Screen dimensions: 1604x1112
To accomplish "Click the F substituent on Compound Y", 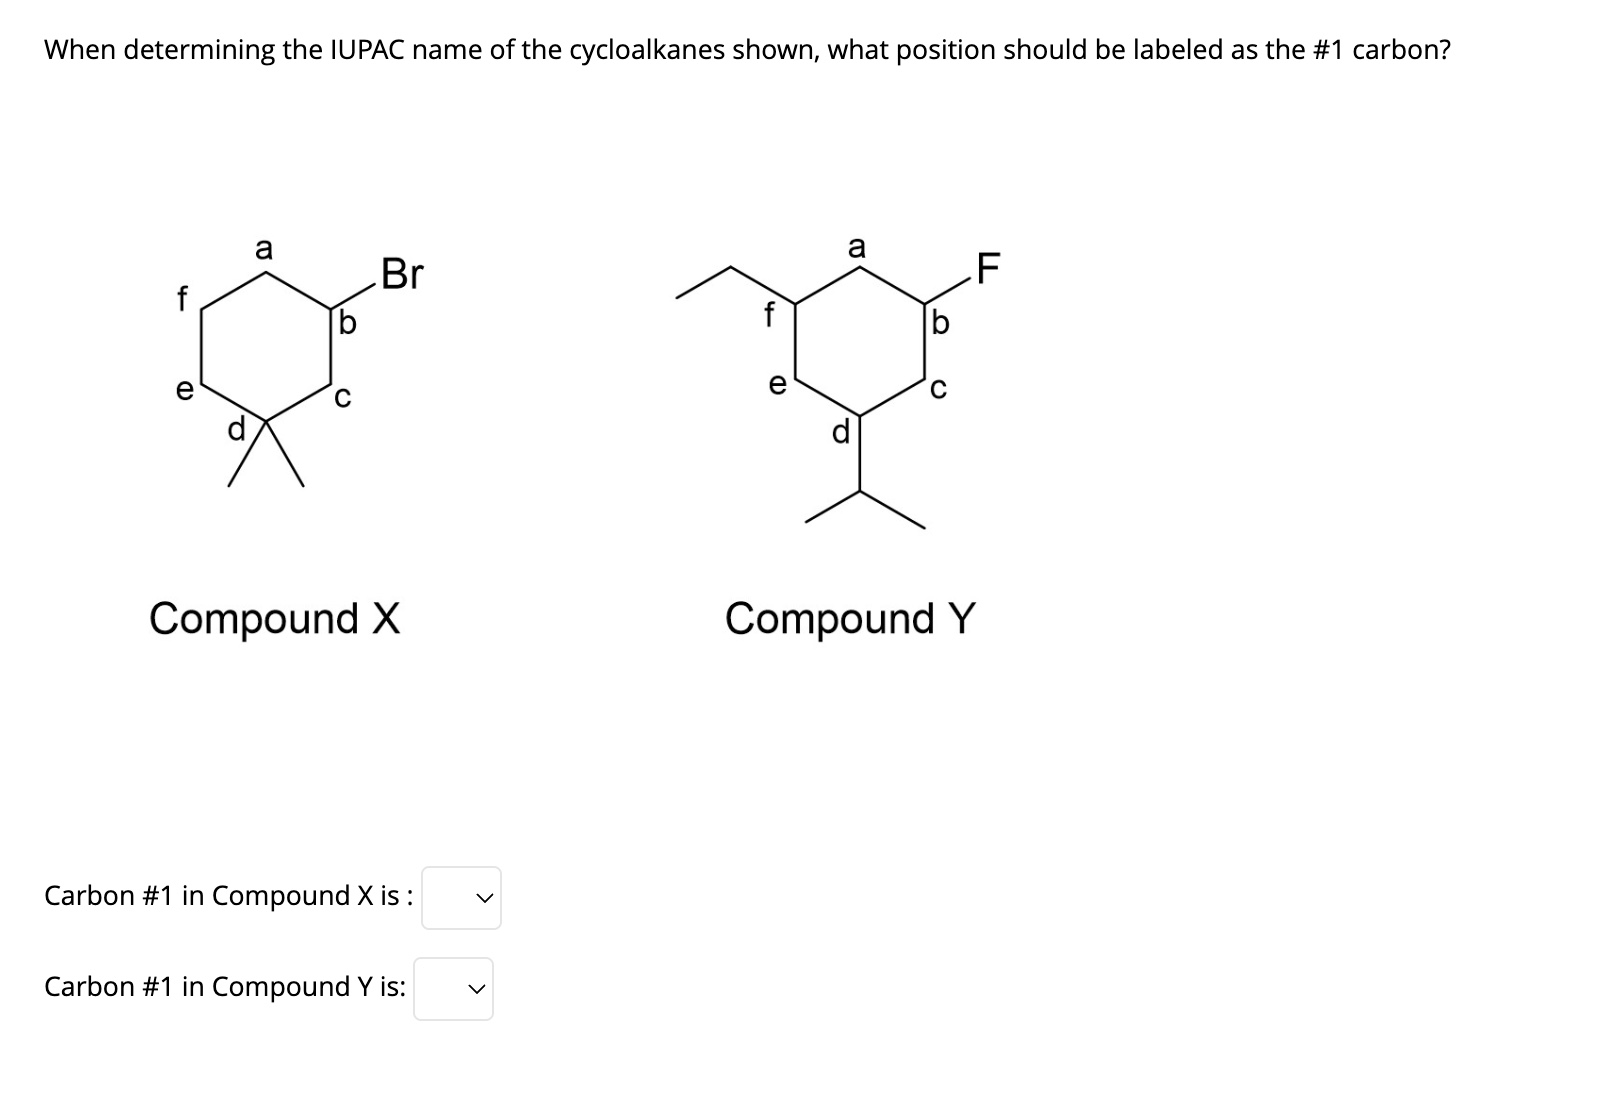I will point(986,267).
